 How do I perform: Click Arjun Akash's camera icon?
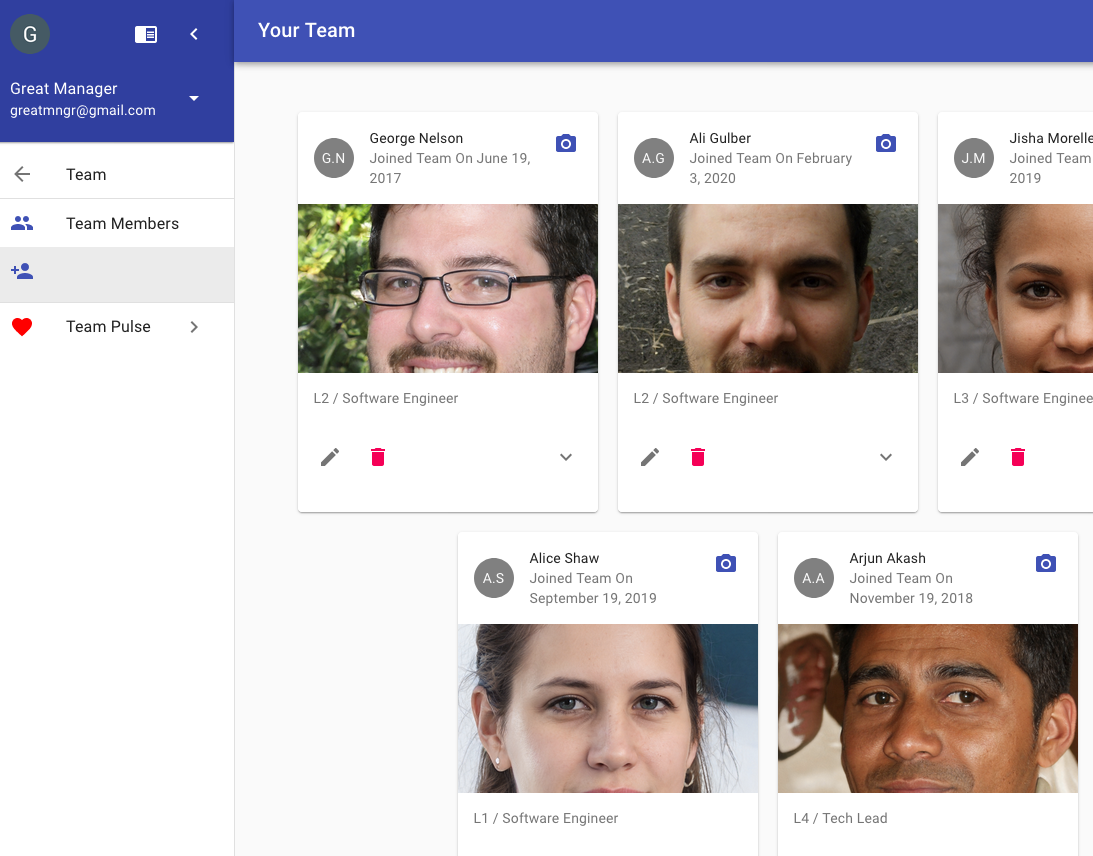1046,563
